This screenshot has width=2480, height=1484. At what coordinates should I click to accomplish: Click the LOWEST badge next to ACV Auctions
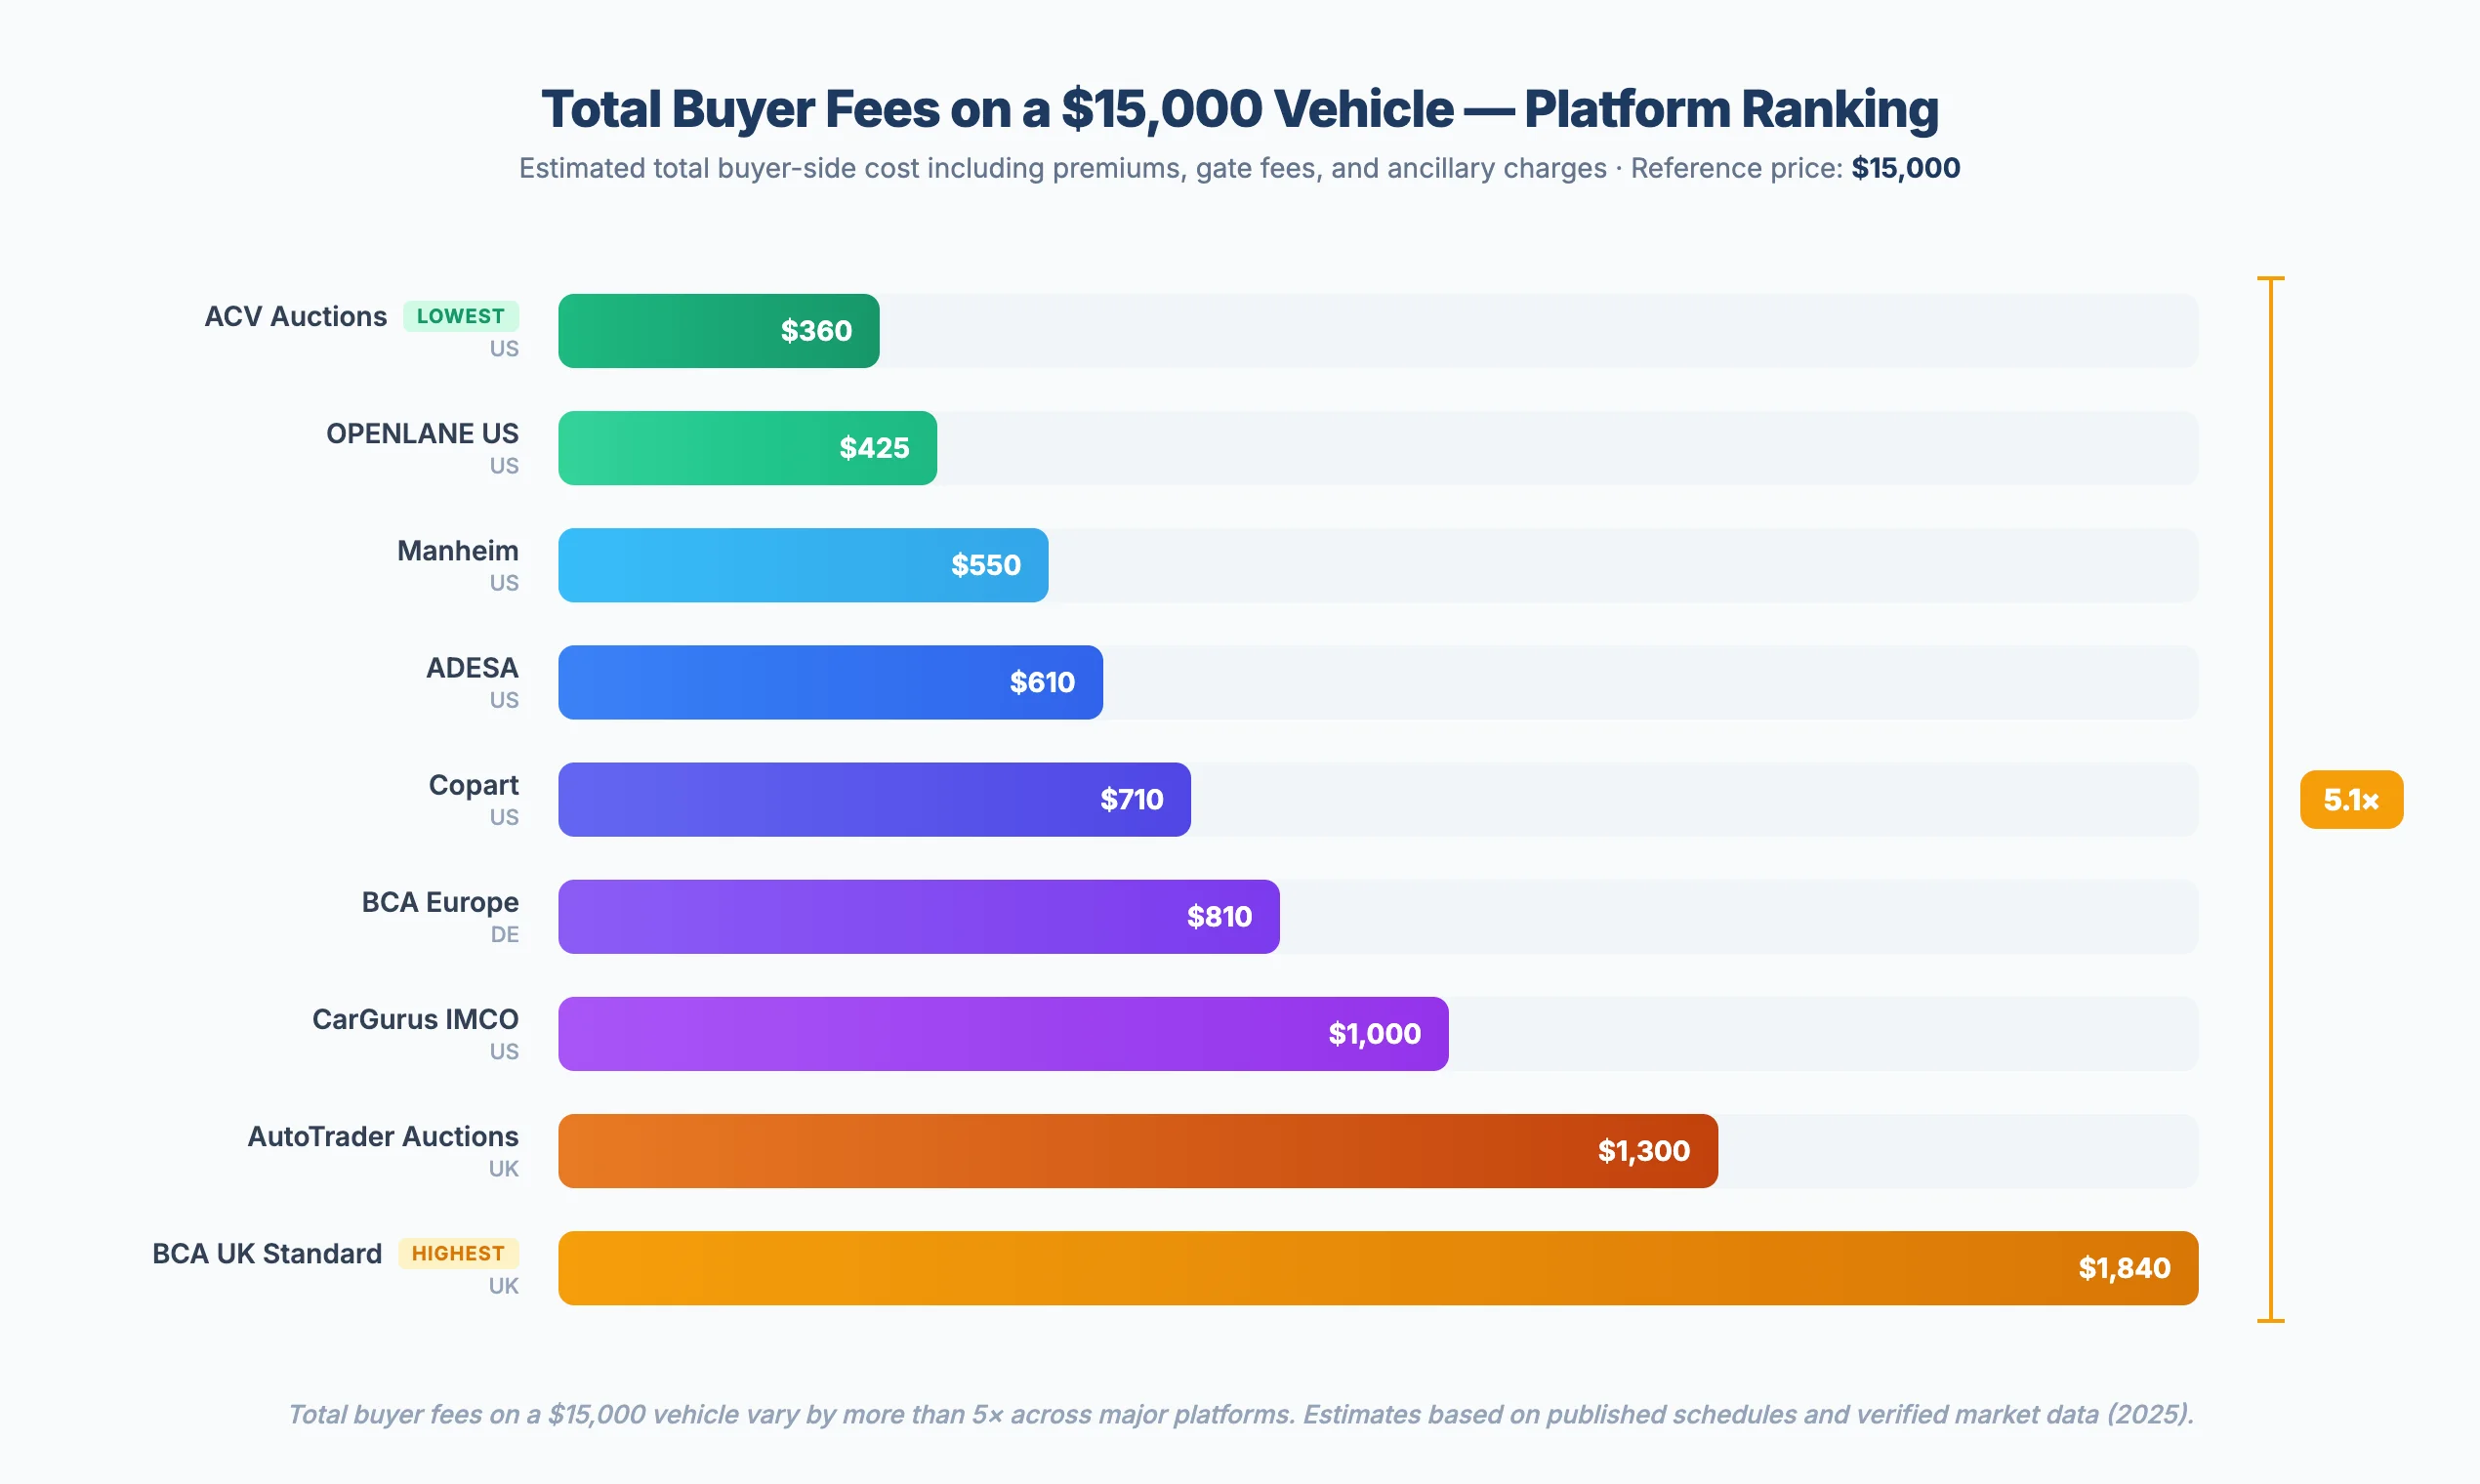pos(461,316)
